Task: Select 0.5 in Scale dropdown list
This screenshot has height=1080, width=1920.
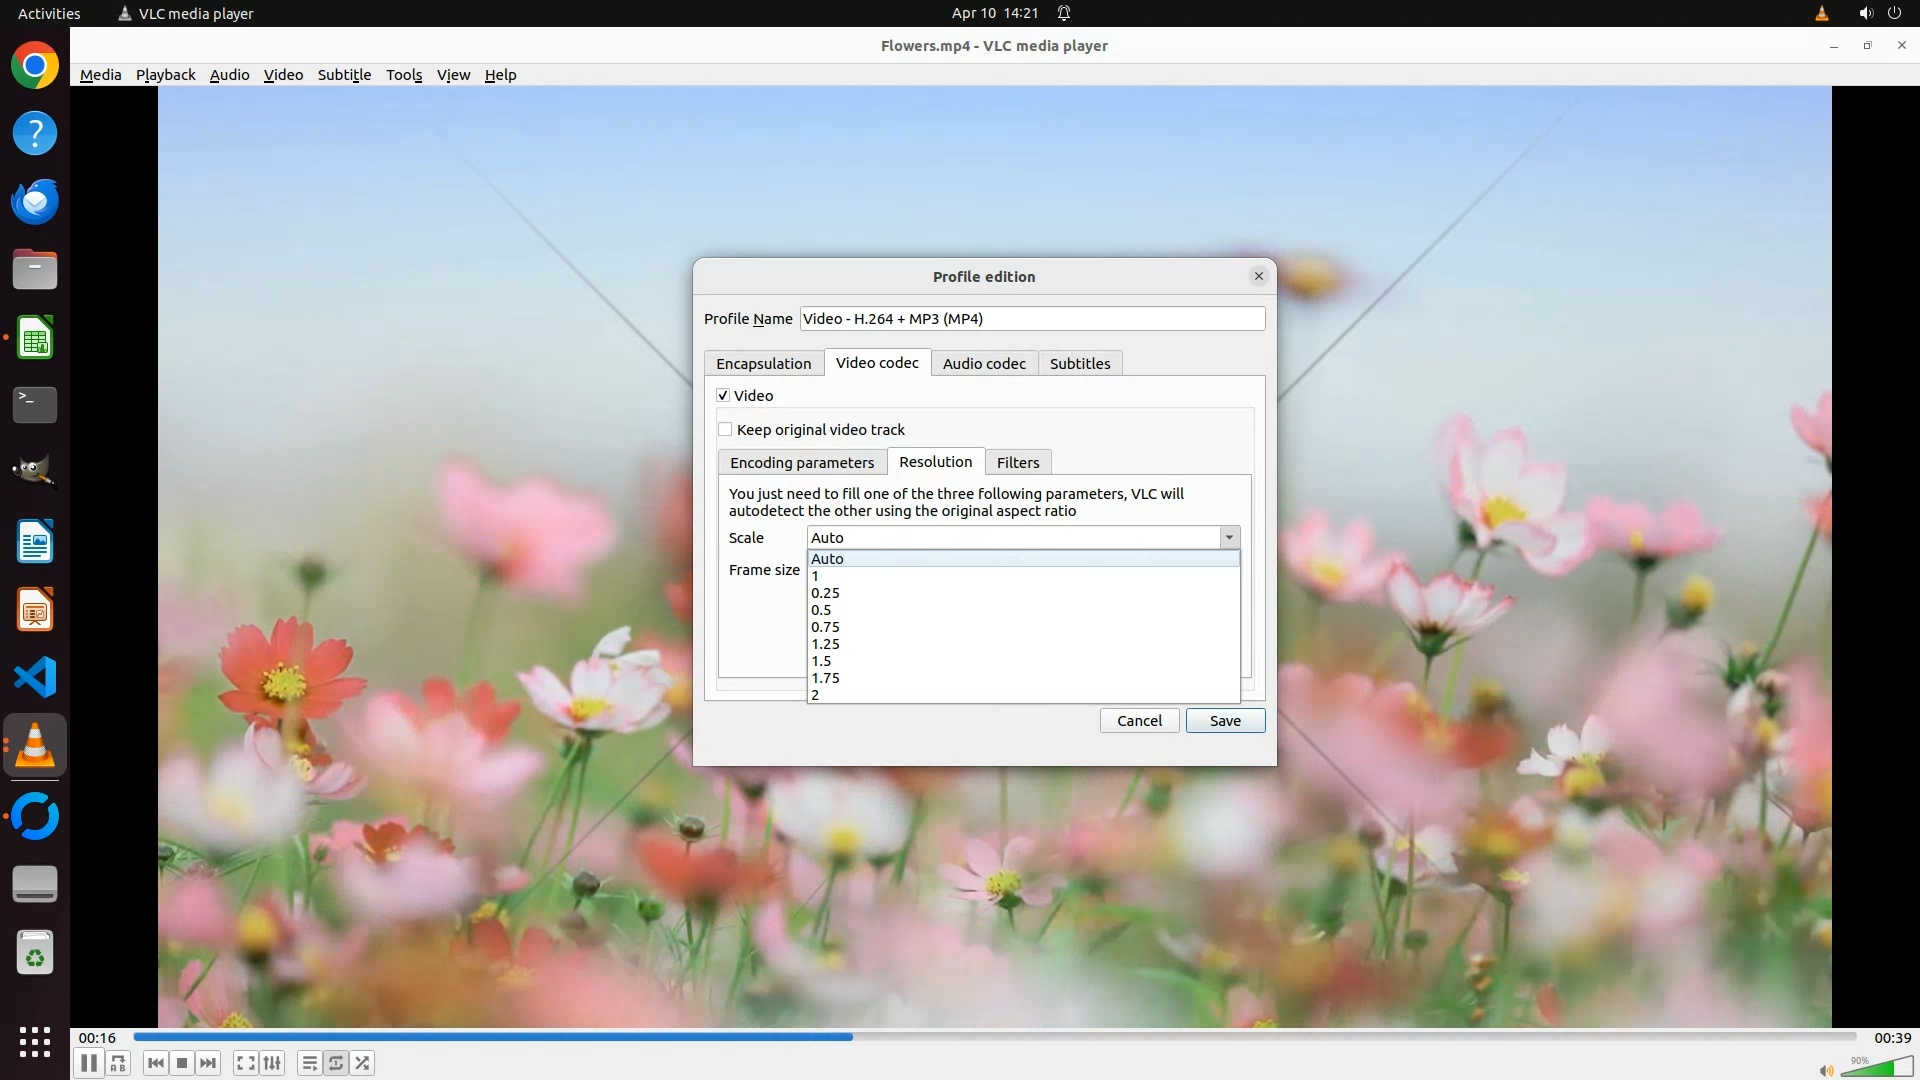Action: (x=821, y=610)
